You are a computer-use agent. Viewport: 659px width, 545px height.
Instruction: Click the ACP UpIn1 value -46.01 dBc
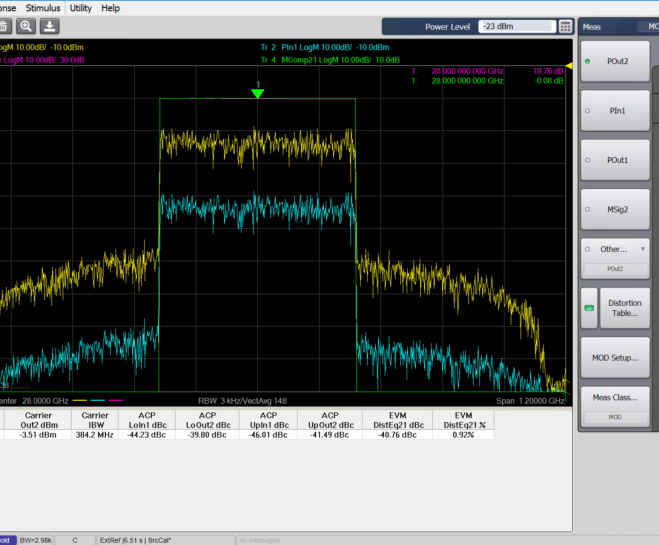coord(268,435)
